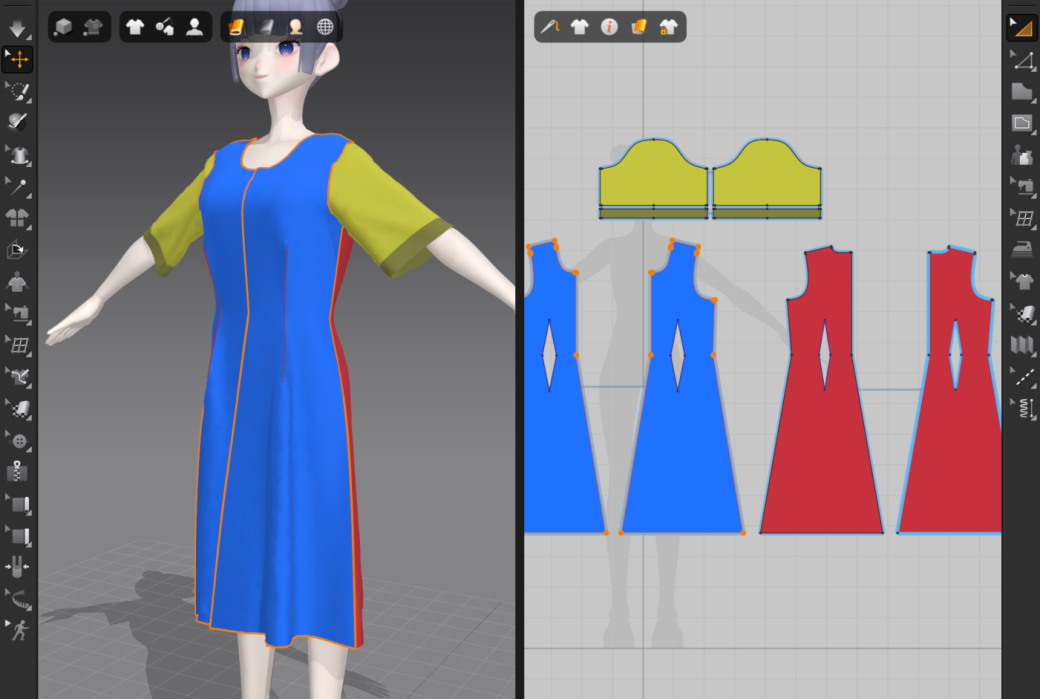Click the 3D box arrow arrangement icon
The height and width of the screenshot is (699, 1040).
17,250
